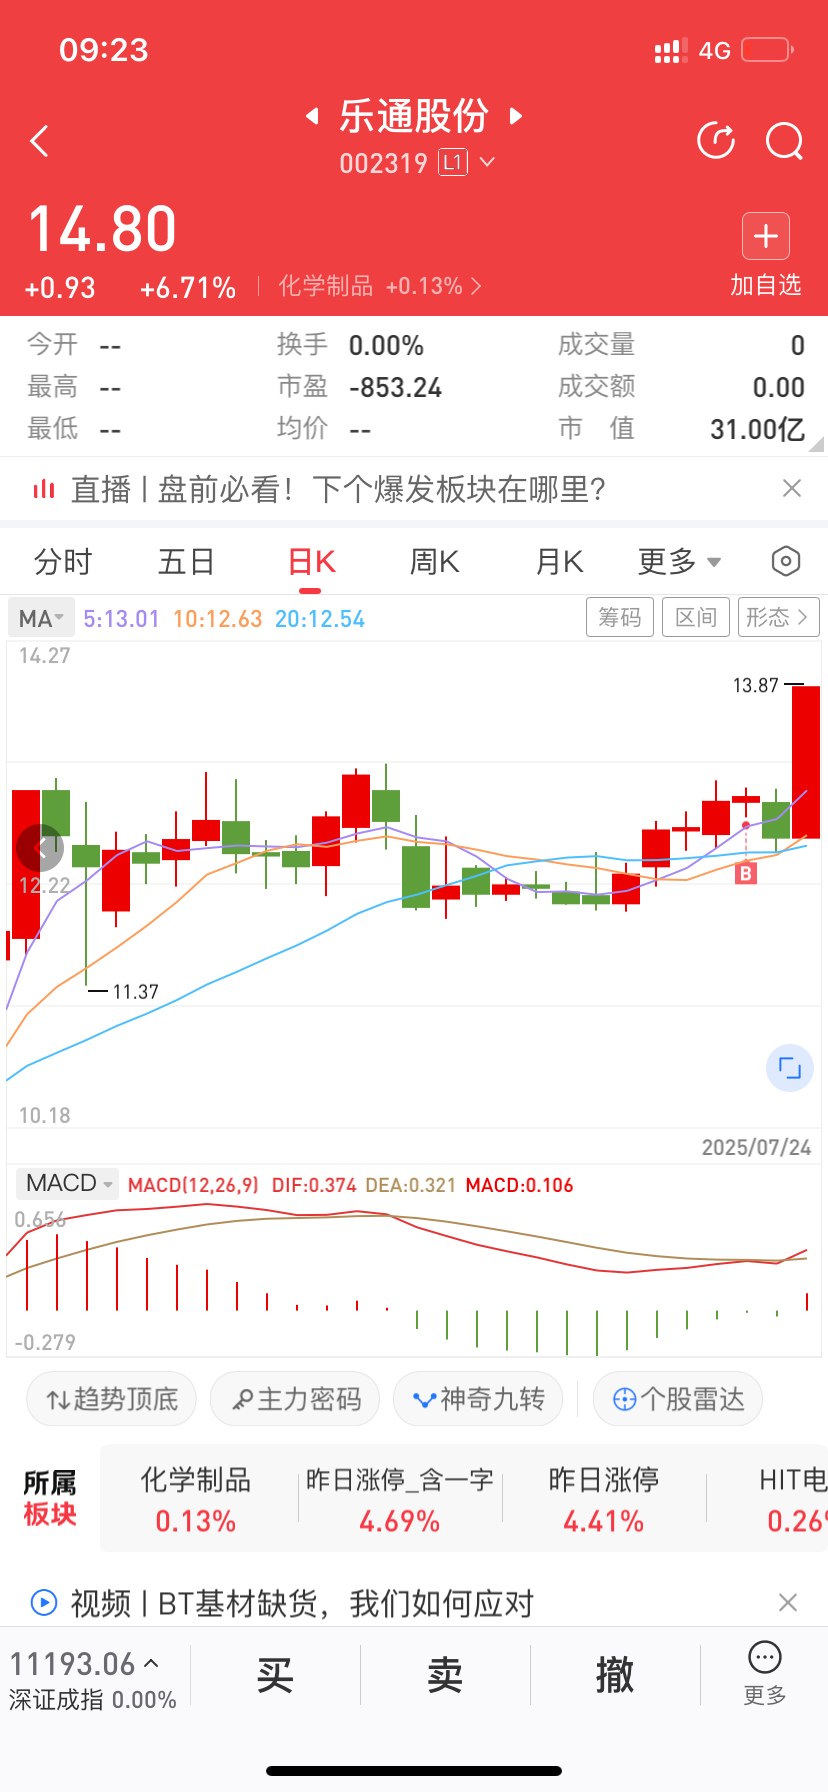Image resolution: width=828 pixels, height=1792 pixels.
Task: Expand stock code 002319 dropdown
Action: (x=488, y=162)
